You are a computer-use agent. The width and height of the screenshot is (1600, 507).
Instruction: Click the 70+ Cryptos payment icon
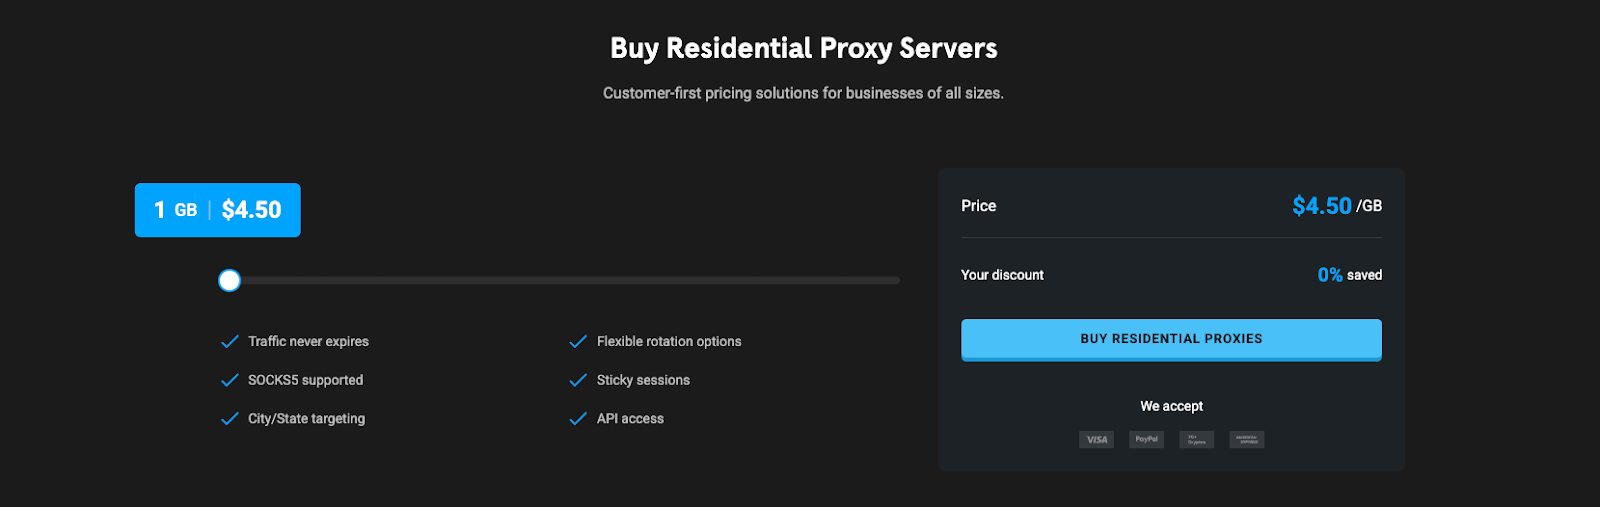click(1196, 439)
